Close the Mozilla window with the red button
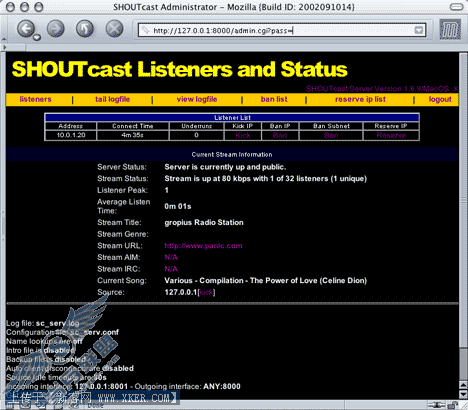This screenshot has width=468, height=410. [x=10, y=7]
